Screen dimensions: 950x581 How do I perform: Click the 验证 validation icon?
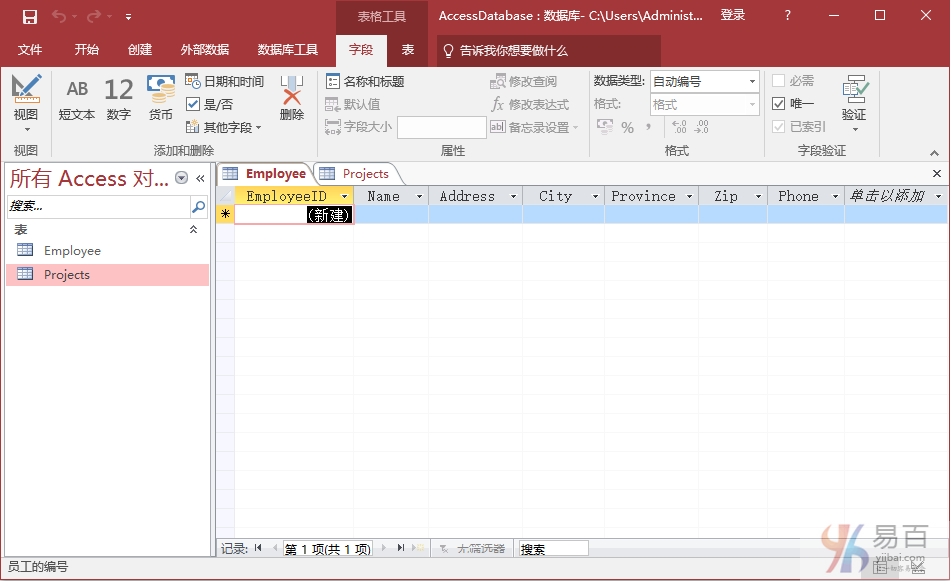854,98
